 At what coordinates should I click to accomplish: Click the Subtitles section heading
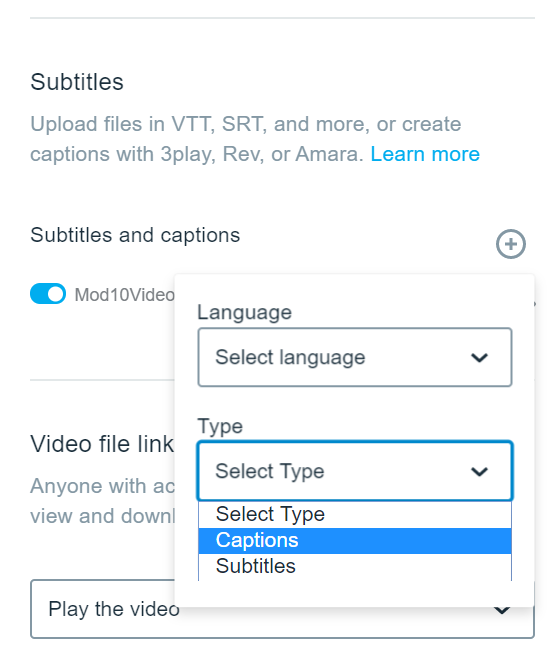click(77, 82)
